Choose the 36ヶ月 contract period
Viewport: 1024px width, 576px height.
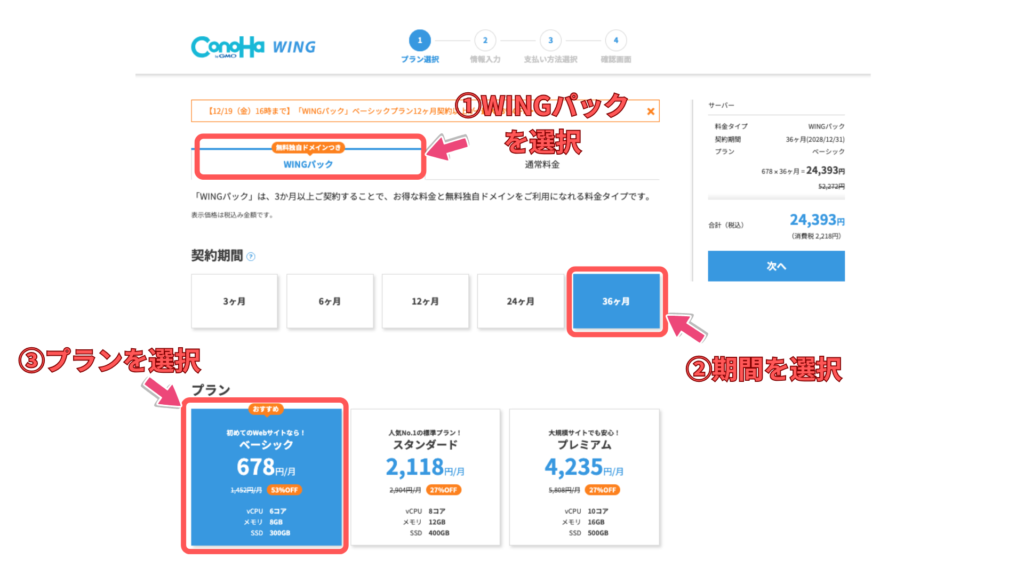click(x=615, y=301)
